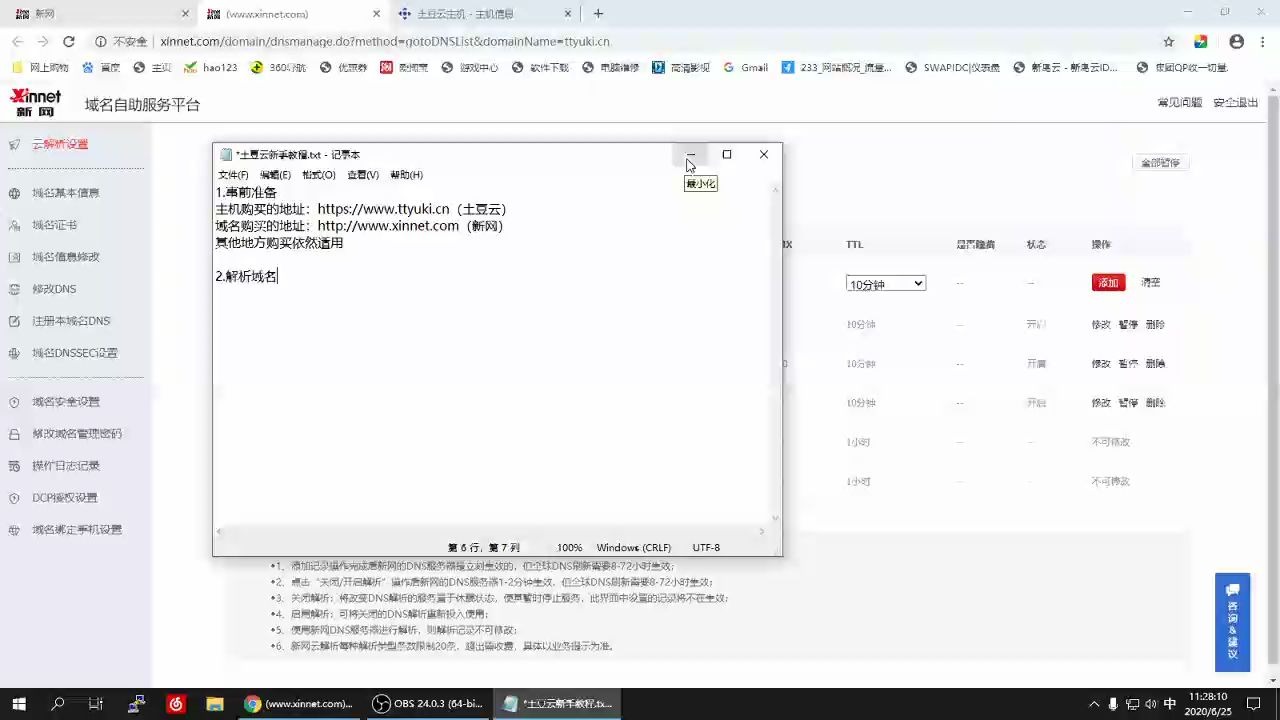Click 清空 next to 添加
The image size is (1280, 720).
click(x=1151, y=283)
